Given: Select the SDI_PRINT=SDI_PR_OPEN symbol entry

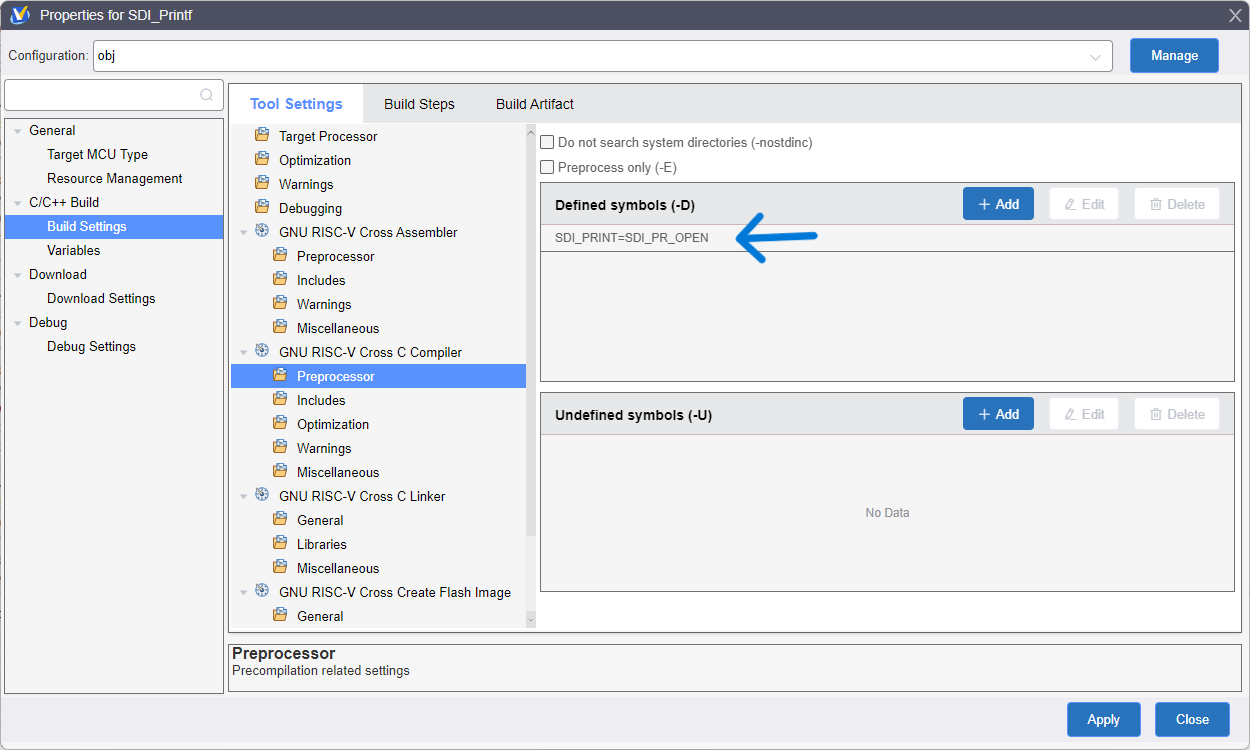Looking at the screenshot, I should coord(631,238).
